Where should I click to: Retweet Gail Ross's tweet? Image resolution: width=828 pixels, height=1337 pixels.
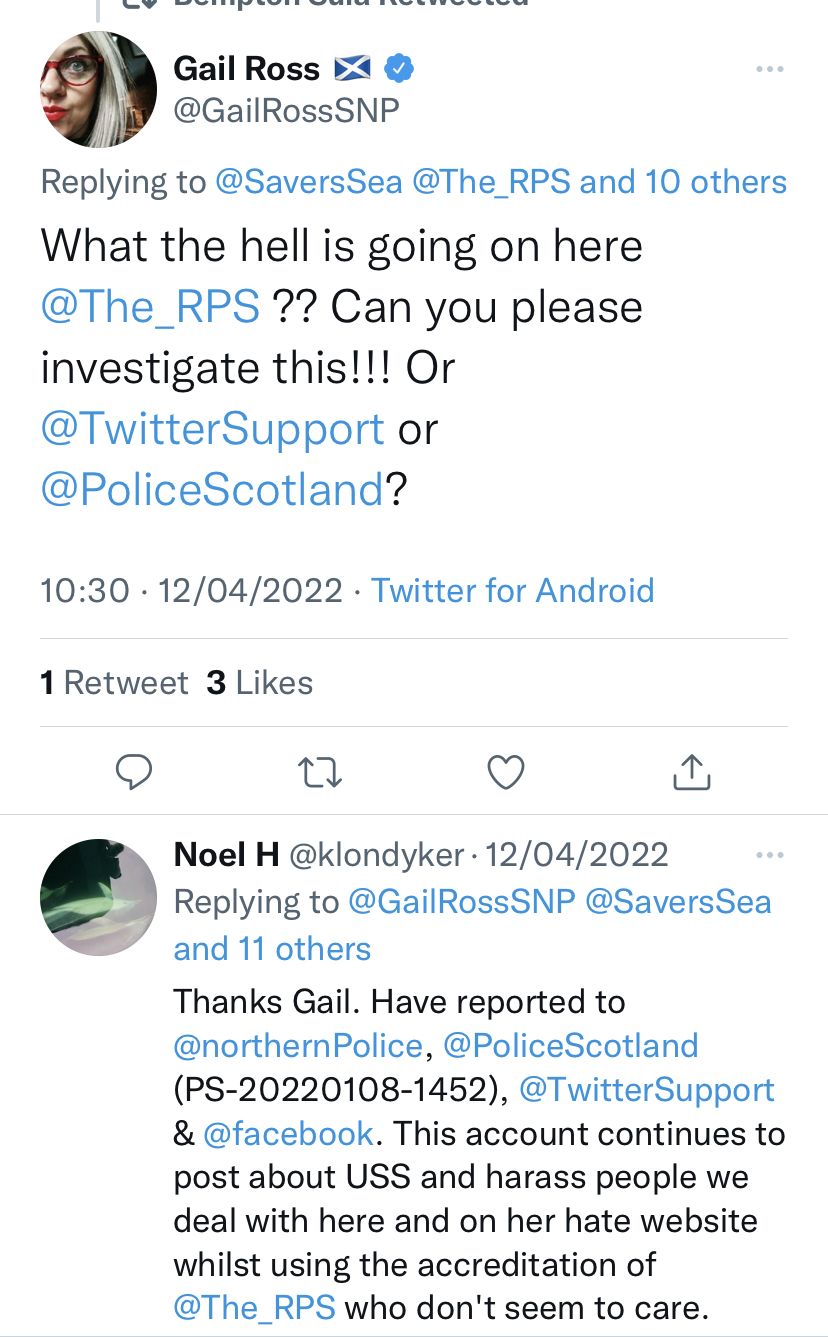click(x=321, y=771)
